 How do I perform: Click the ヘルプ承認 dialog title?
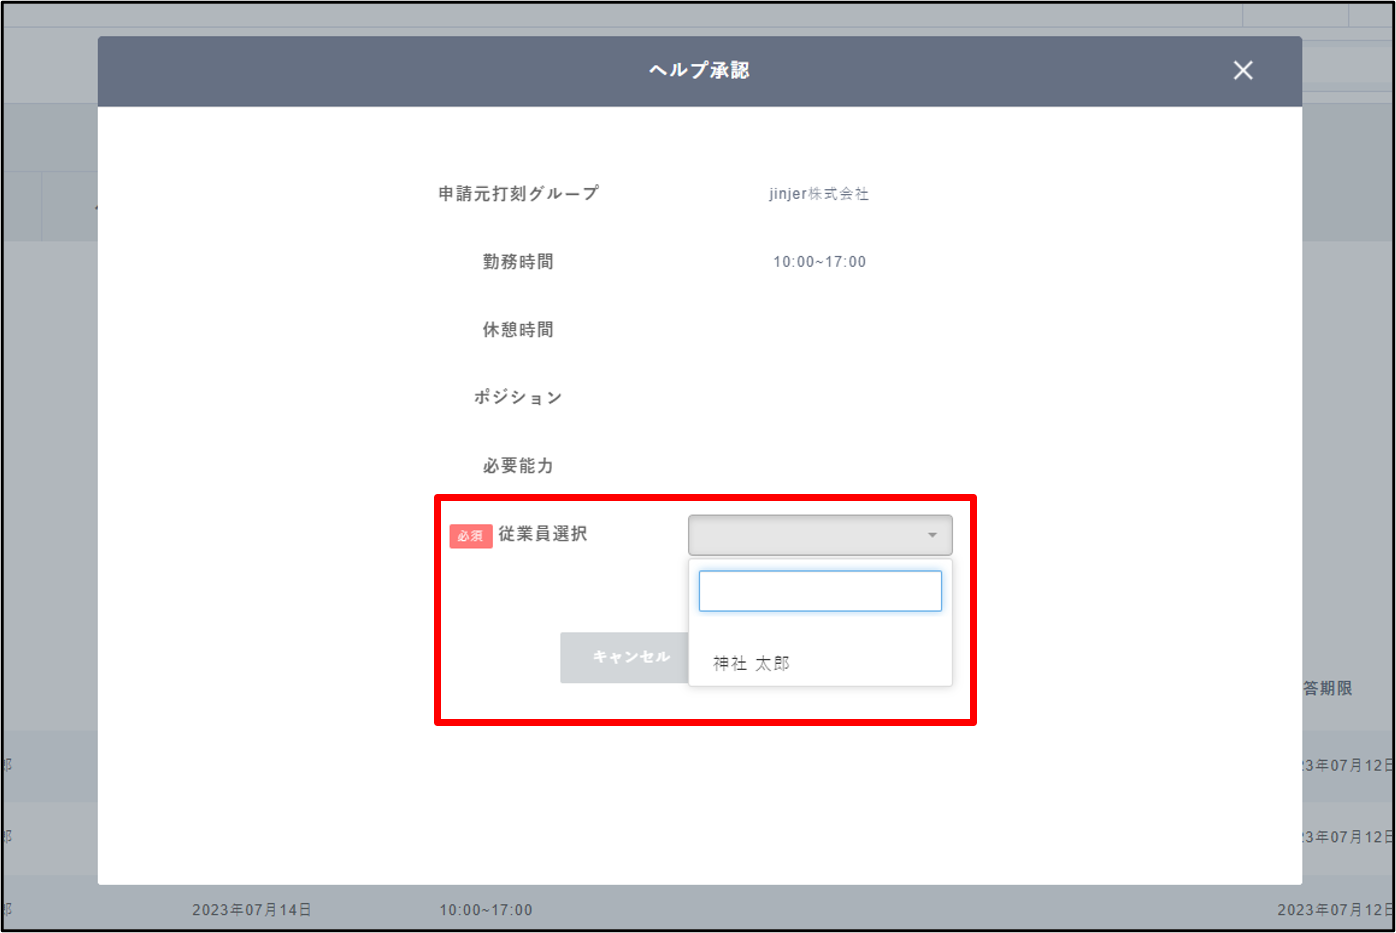699,70
